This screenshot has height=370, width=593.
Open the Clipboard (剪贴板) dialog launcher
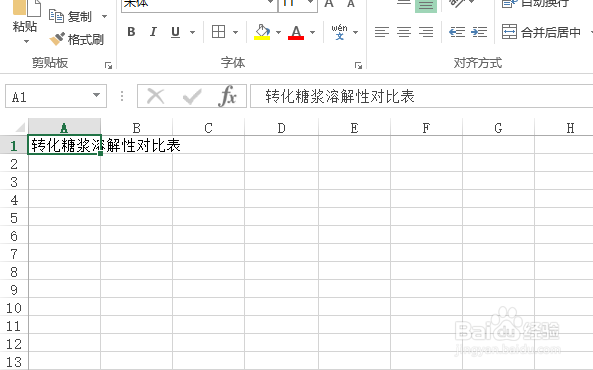pyautogui.click(x=109, y=66)
